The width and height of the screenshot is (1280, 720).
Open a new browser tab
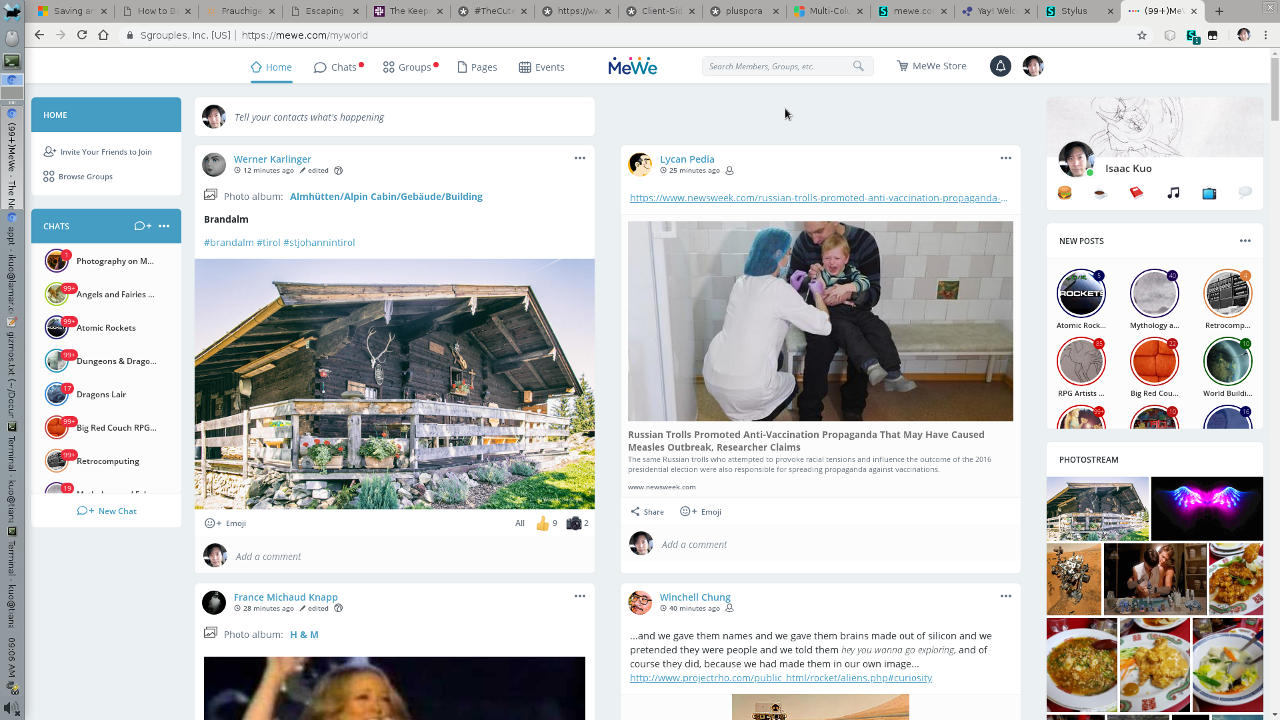click(x=1219, y=11)
